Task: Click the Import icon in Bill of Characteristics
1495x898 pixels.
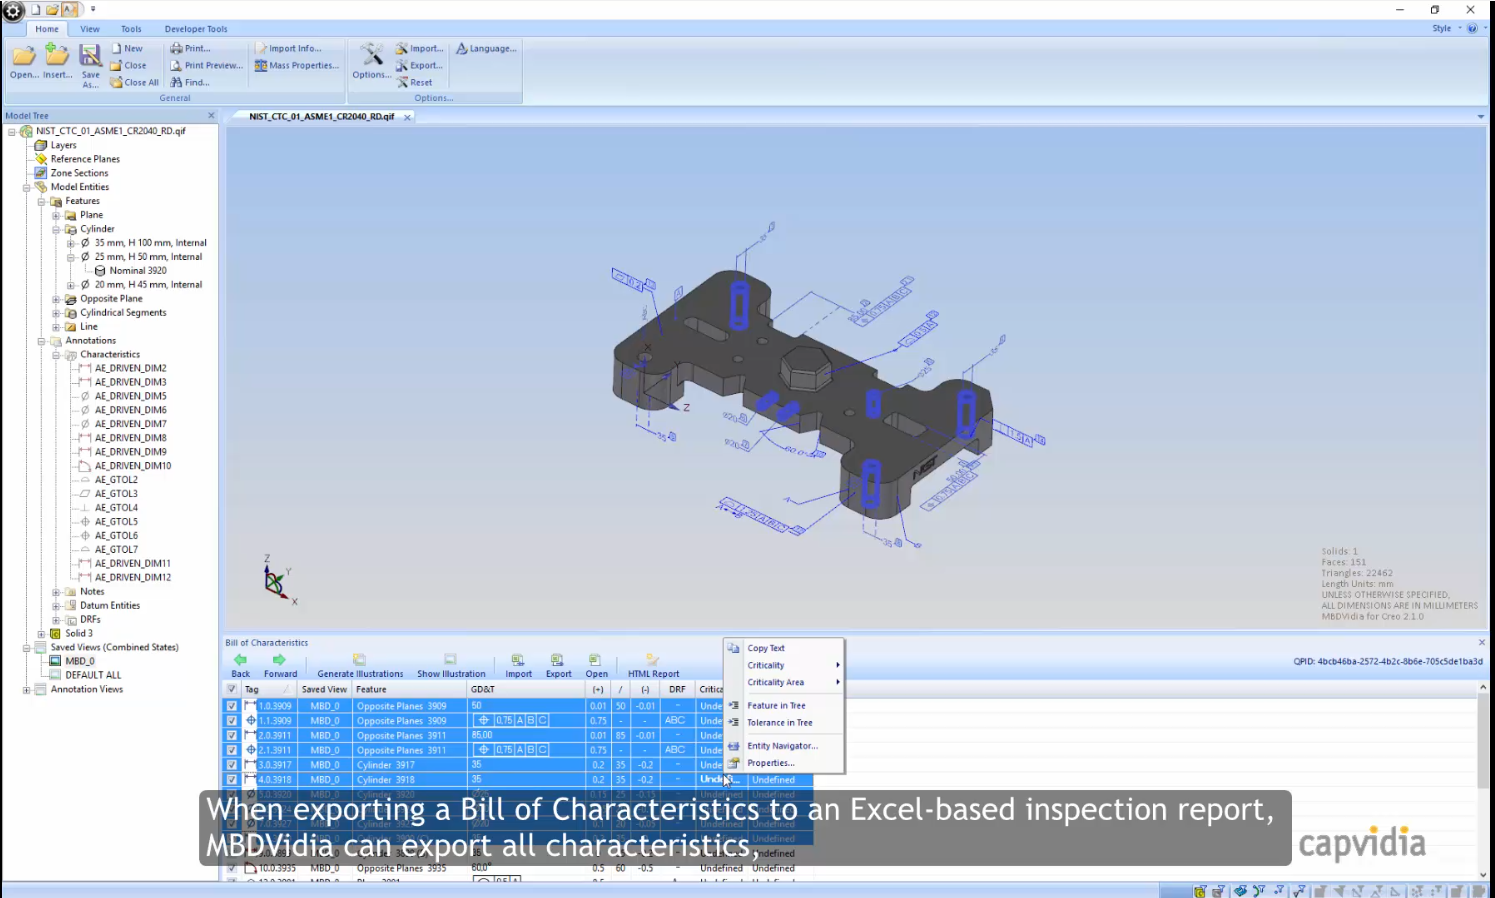Action: (518, 660)
